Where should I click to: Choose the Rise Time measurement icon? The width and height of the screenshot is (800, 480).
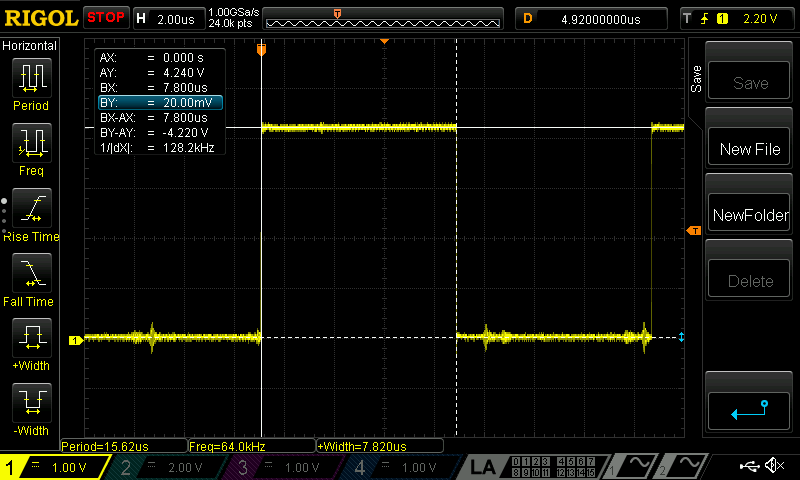pos(31,209)
